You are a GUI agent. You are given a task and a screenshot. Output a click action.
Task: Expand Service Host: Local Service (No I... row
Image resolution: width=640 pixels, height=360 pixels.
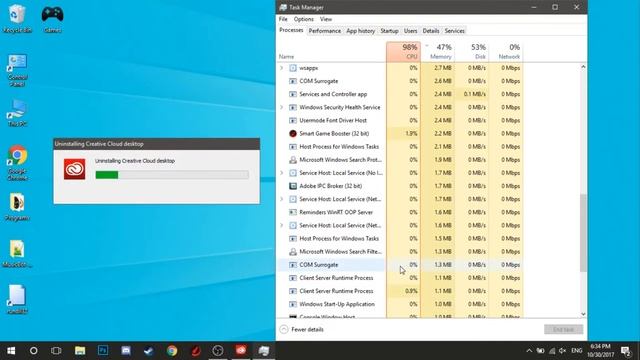coord(281,173)
